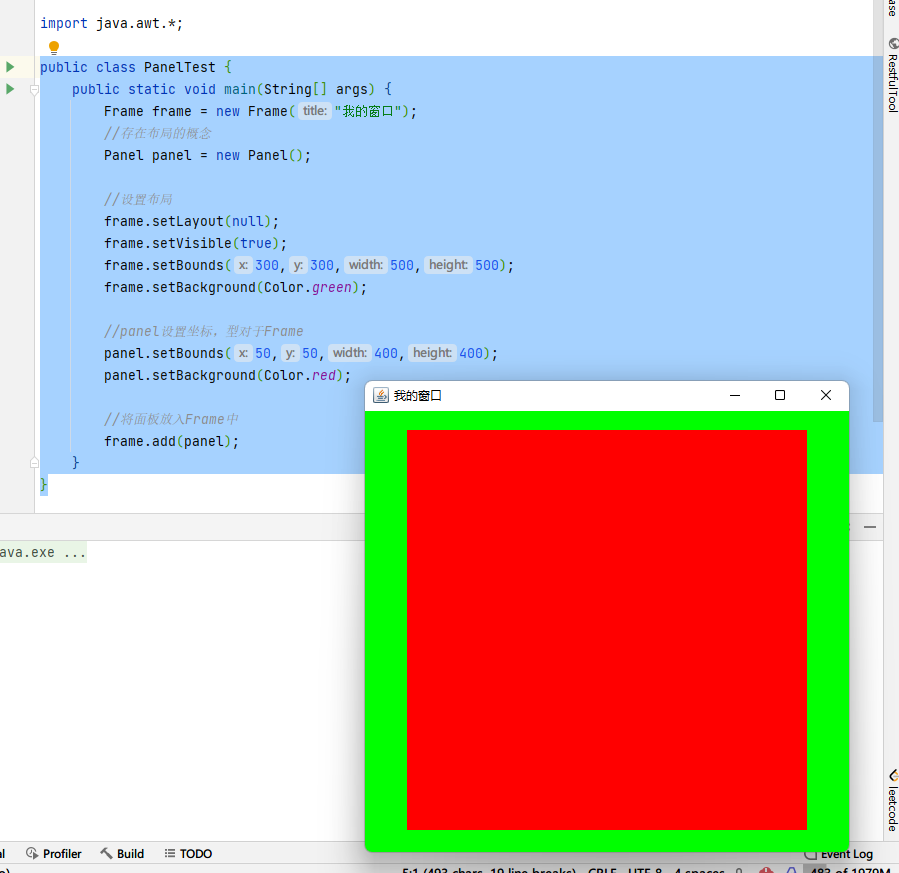Screen dimensions: 899x873
Task: Run the main method from gutter arrow
Action: [10, 89]
